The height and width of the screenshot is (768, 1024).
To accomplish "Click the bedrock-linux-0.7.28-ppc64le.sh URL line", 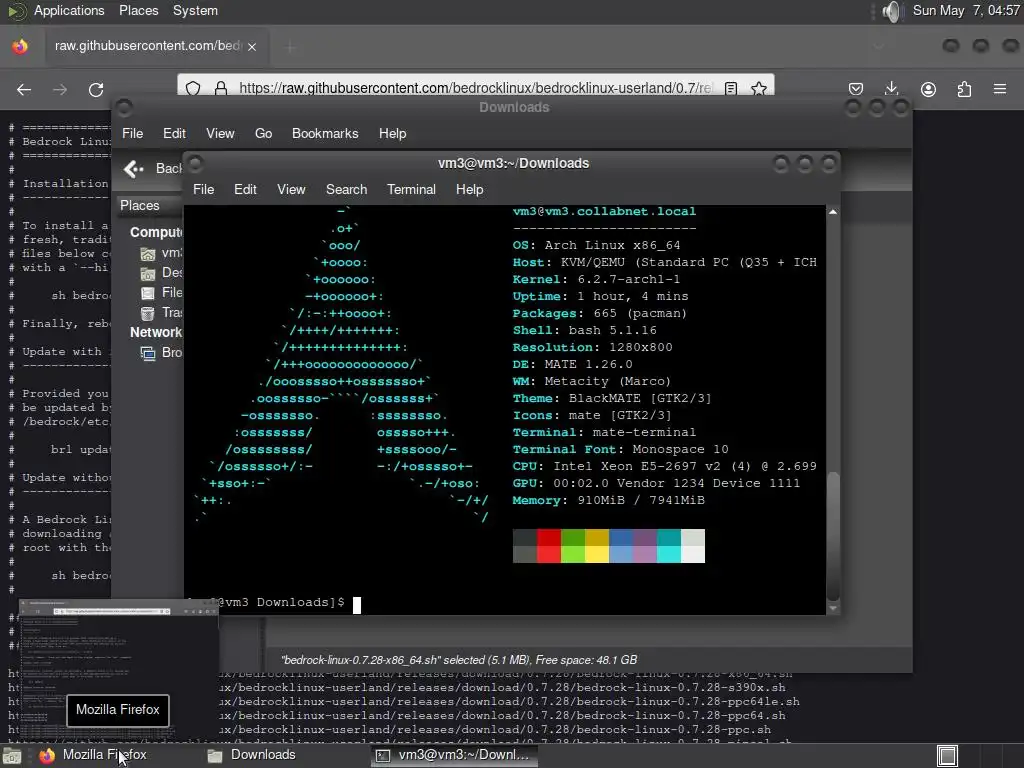I will (509, 702).
